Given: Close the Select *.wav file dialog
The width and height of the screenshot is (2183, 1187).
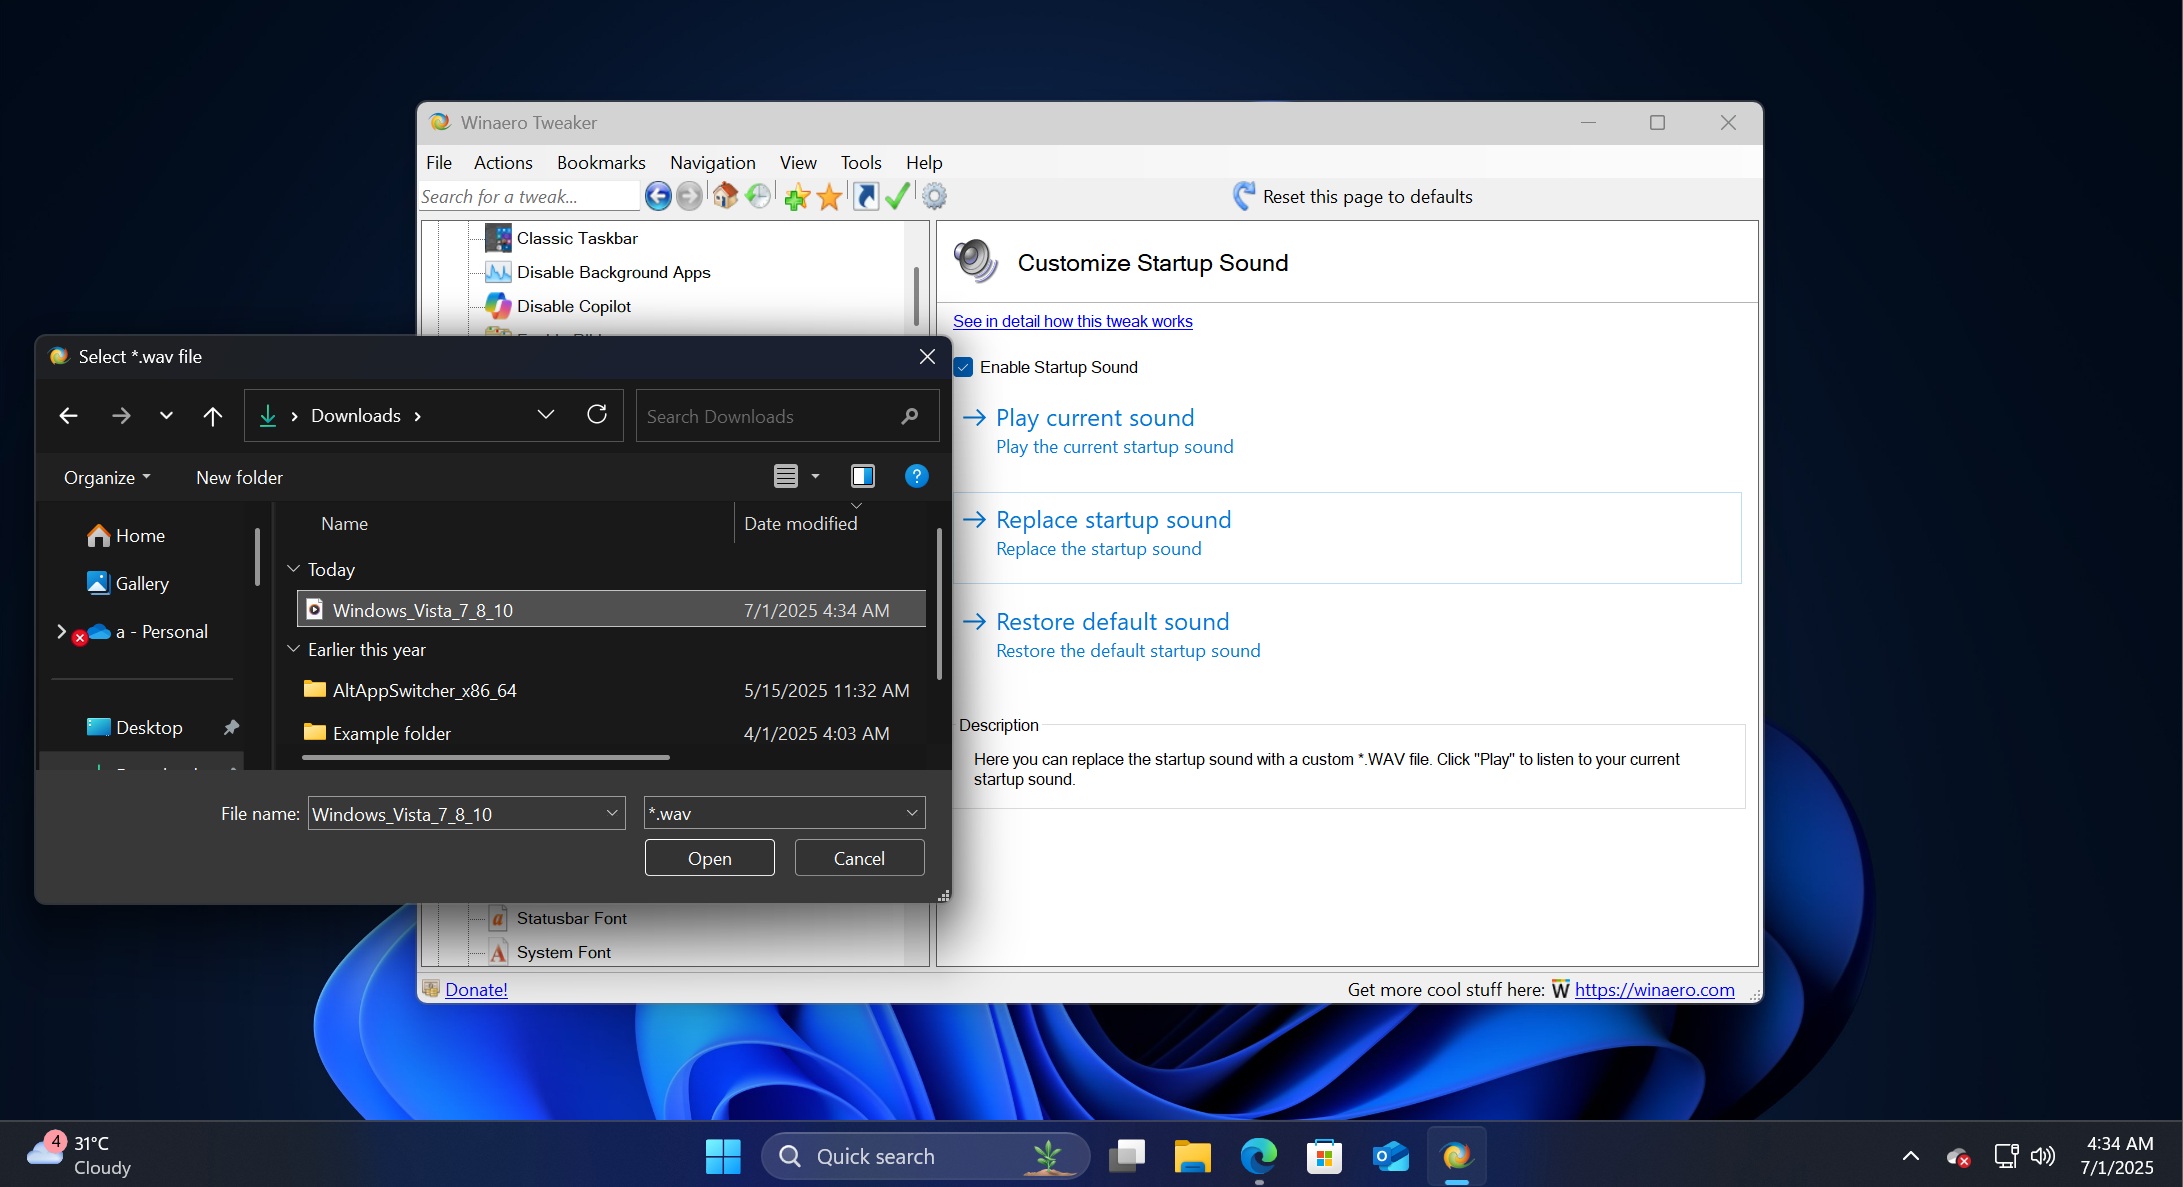Looking at the screenshot, I should (x=927, y=357).
